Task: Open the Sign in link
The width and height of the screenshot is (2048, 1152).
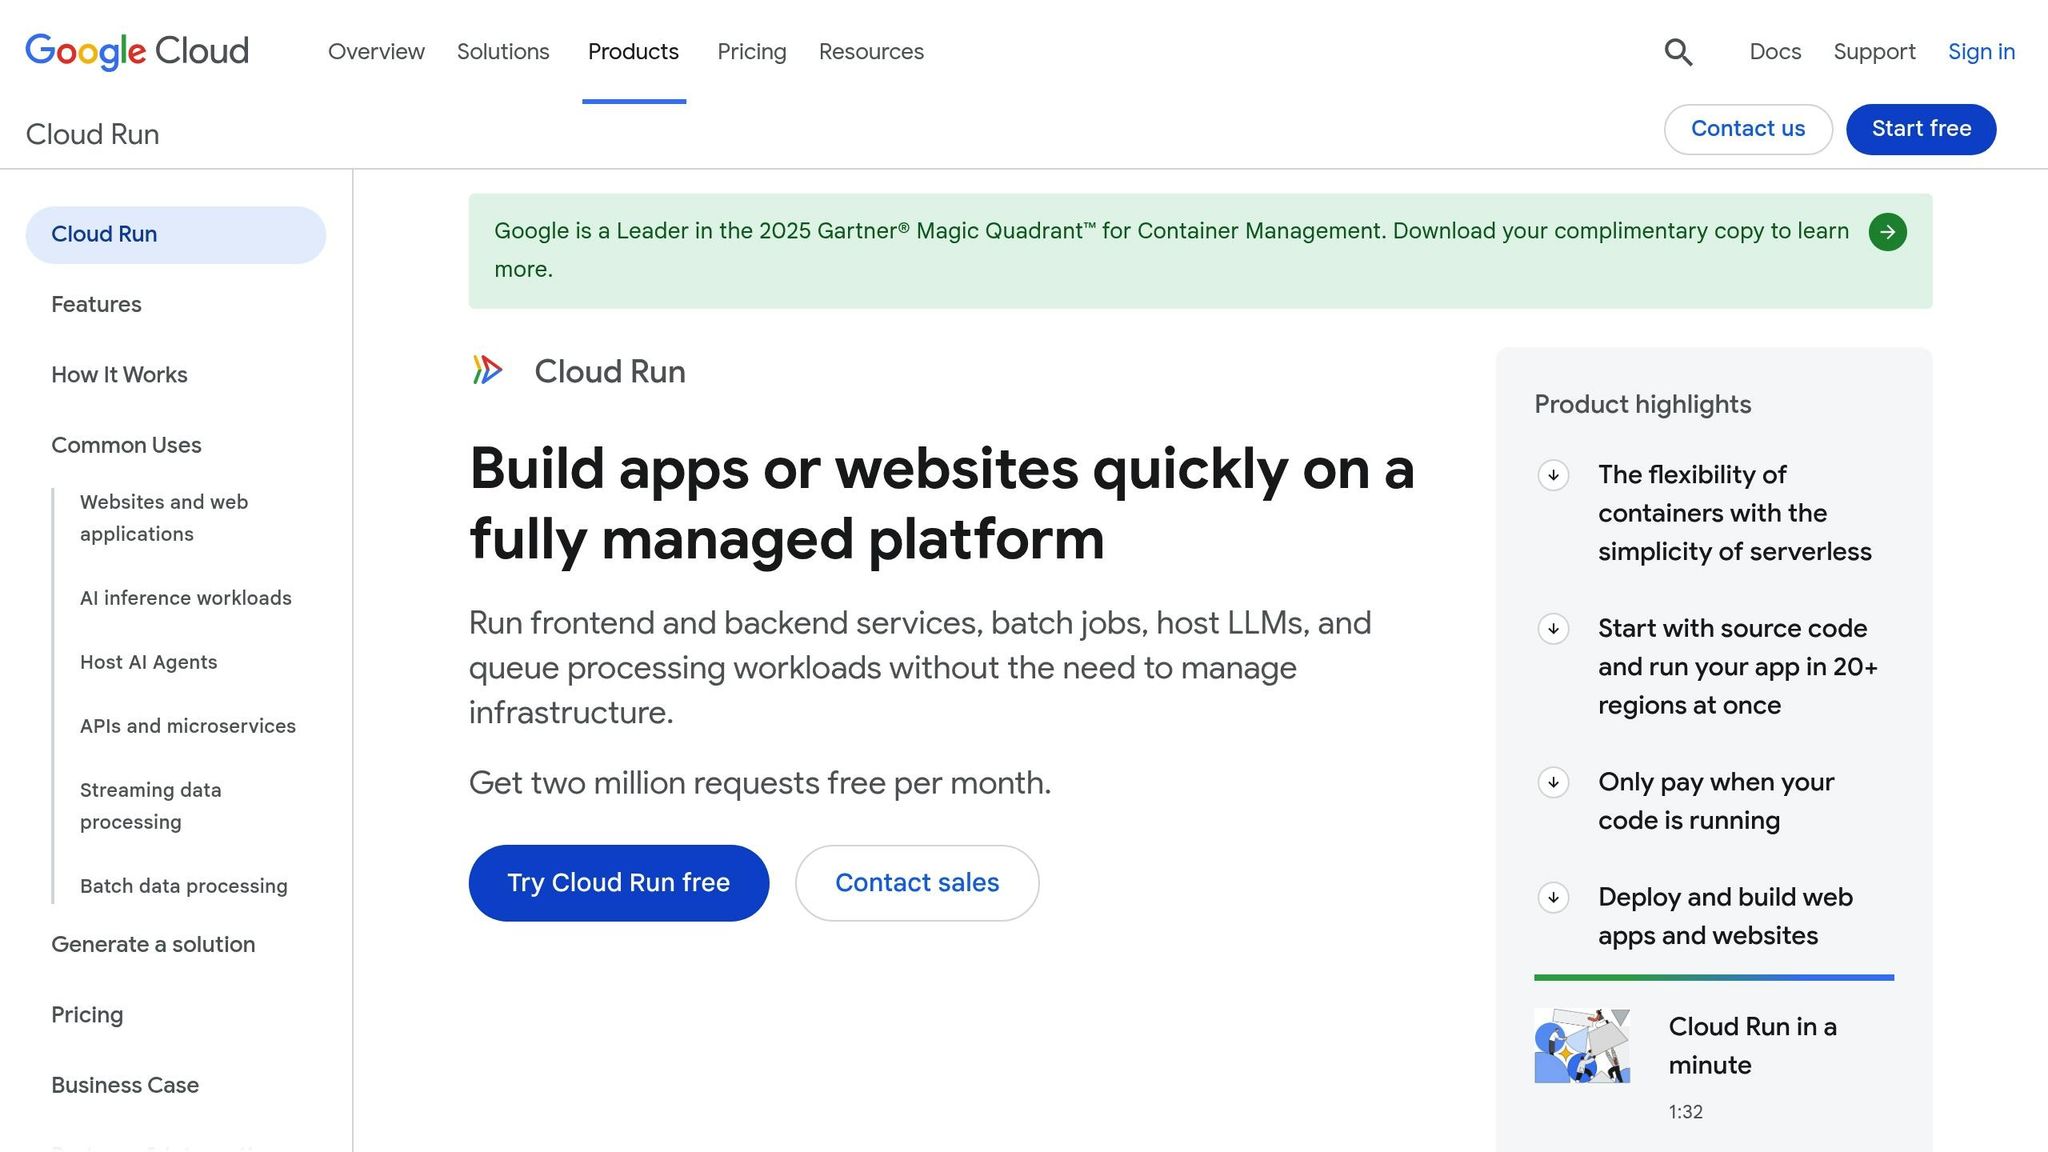Action: coord(1981,52)
